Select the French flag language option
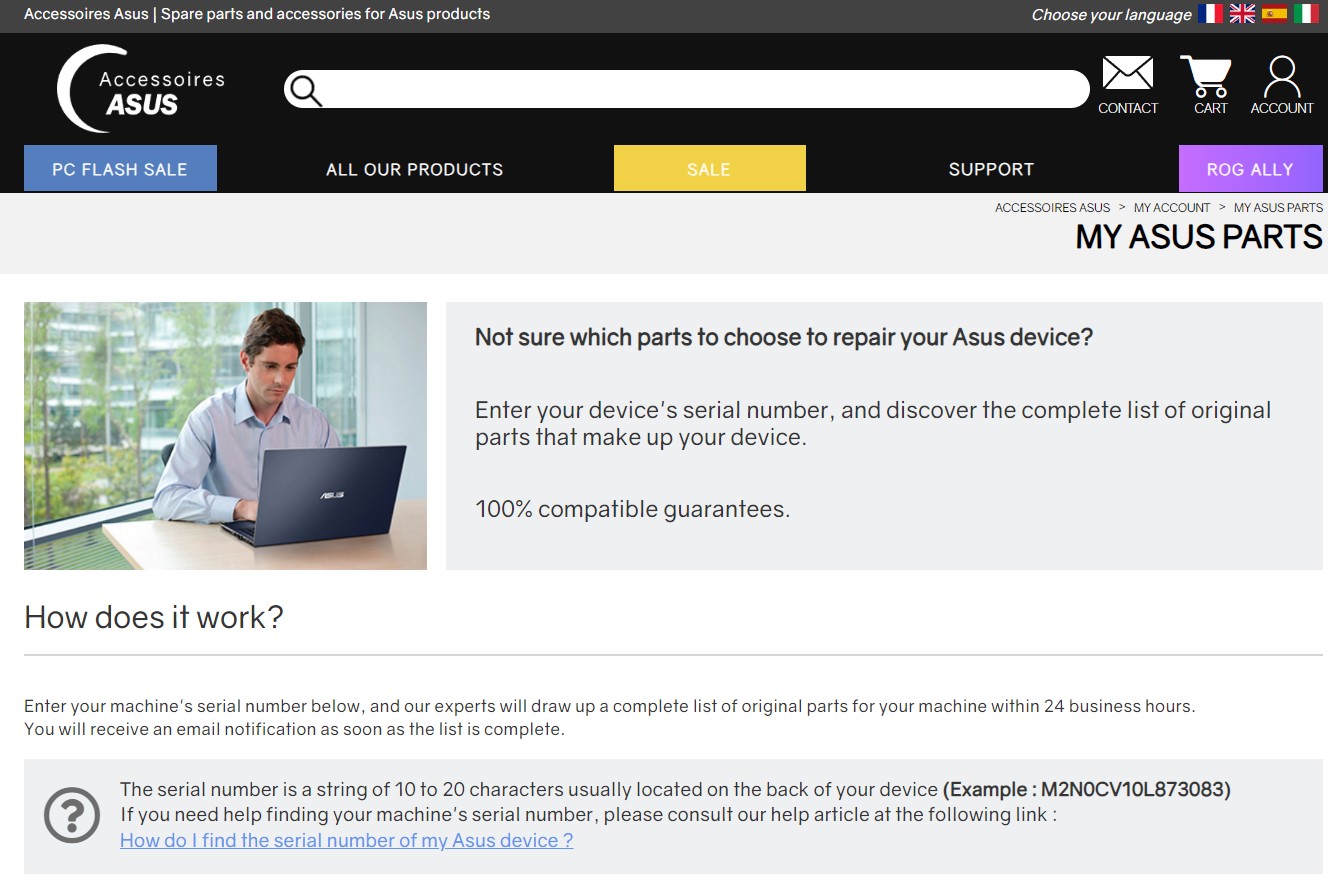This screenshot has width=1328, height=881. 1209,14
